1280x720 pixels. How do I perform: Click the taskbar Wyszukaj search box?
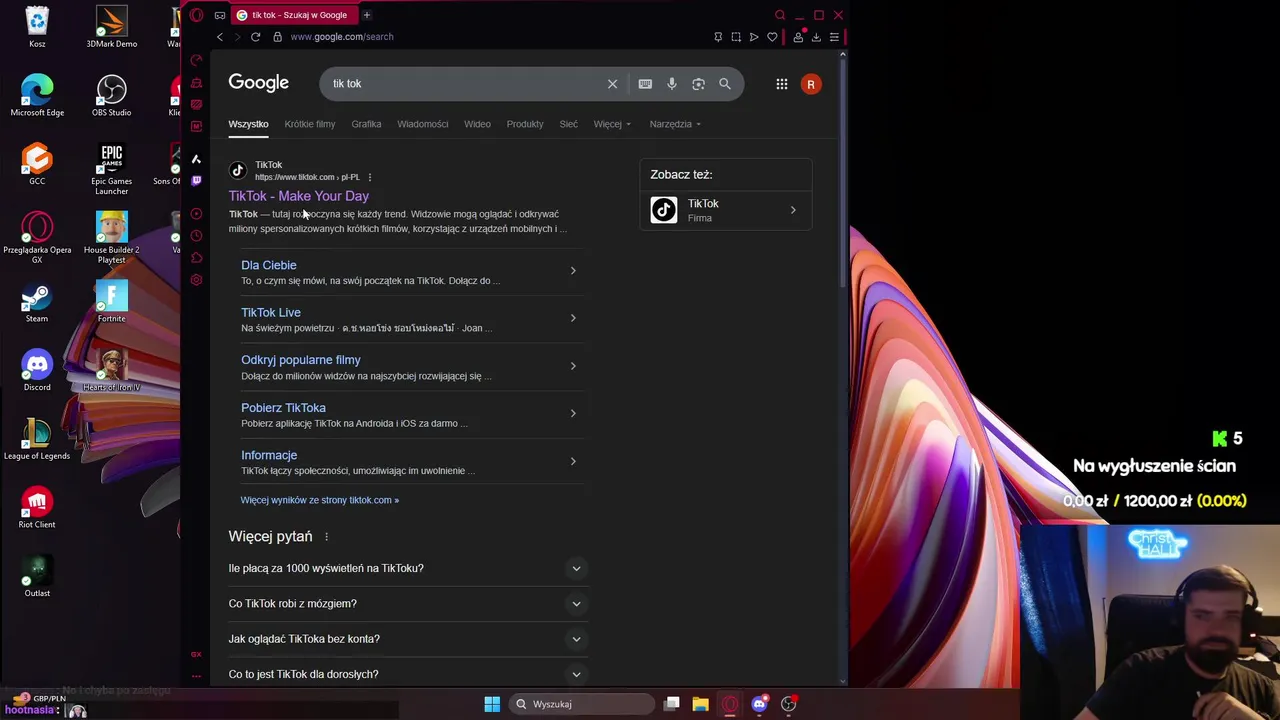point(580,704)
